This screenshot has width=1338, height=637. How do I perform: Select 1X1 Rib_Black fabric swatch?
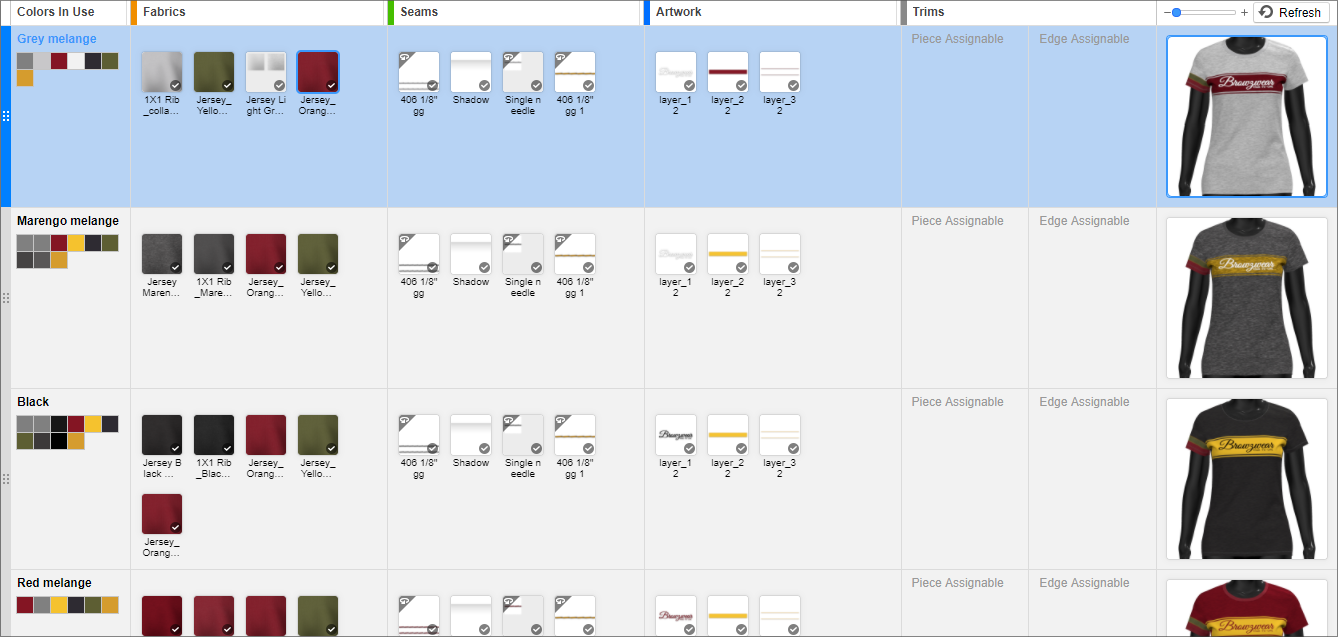[214, 435]
